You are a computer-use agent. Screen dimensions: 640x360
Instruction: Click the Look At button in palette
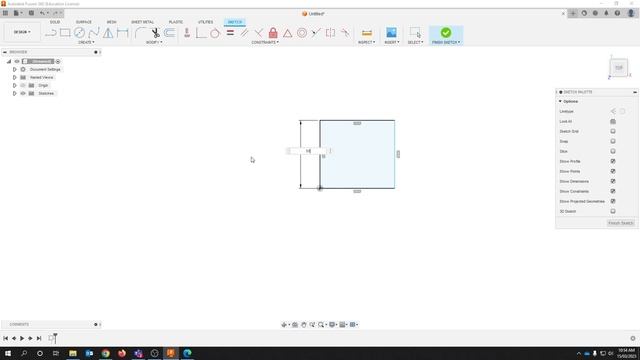point(613,122)
